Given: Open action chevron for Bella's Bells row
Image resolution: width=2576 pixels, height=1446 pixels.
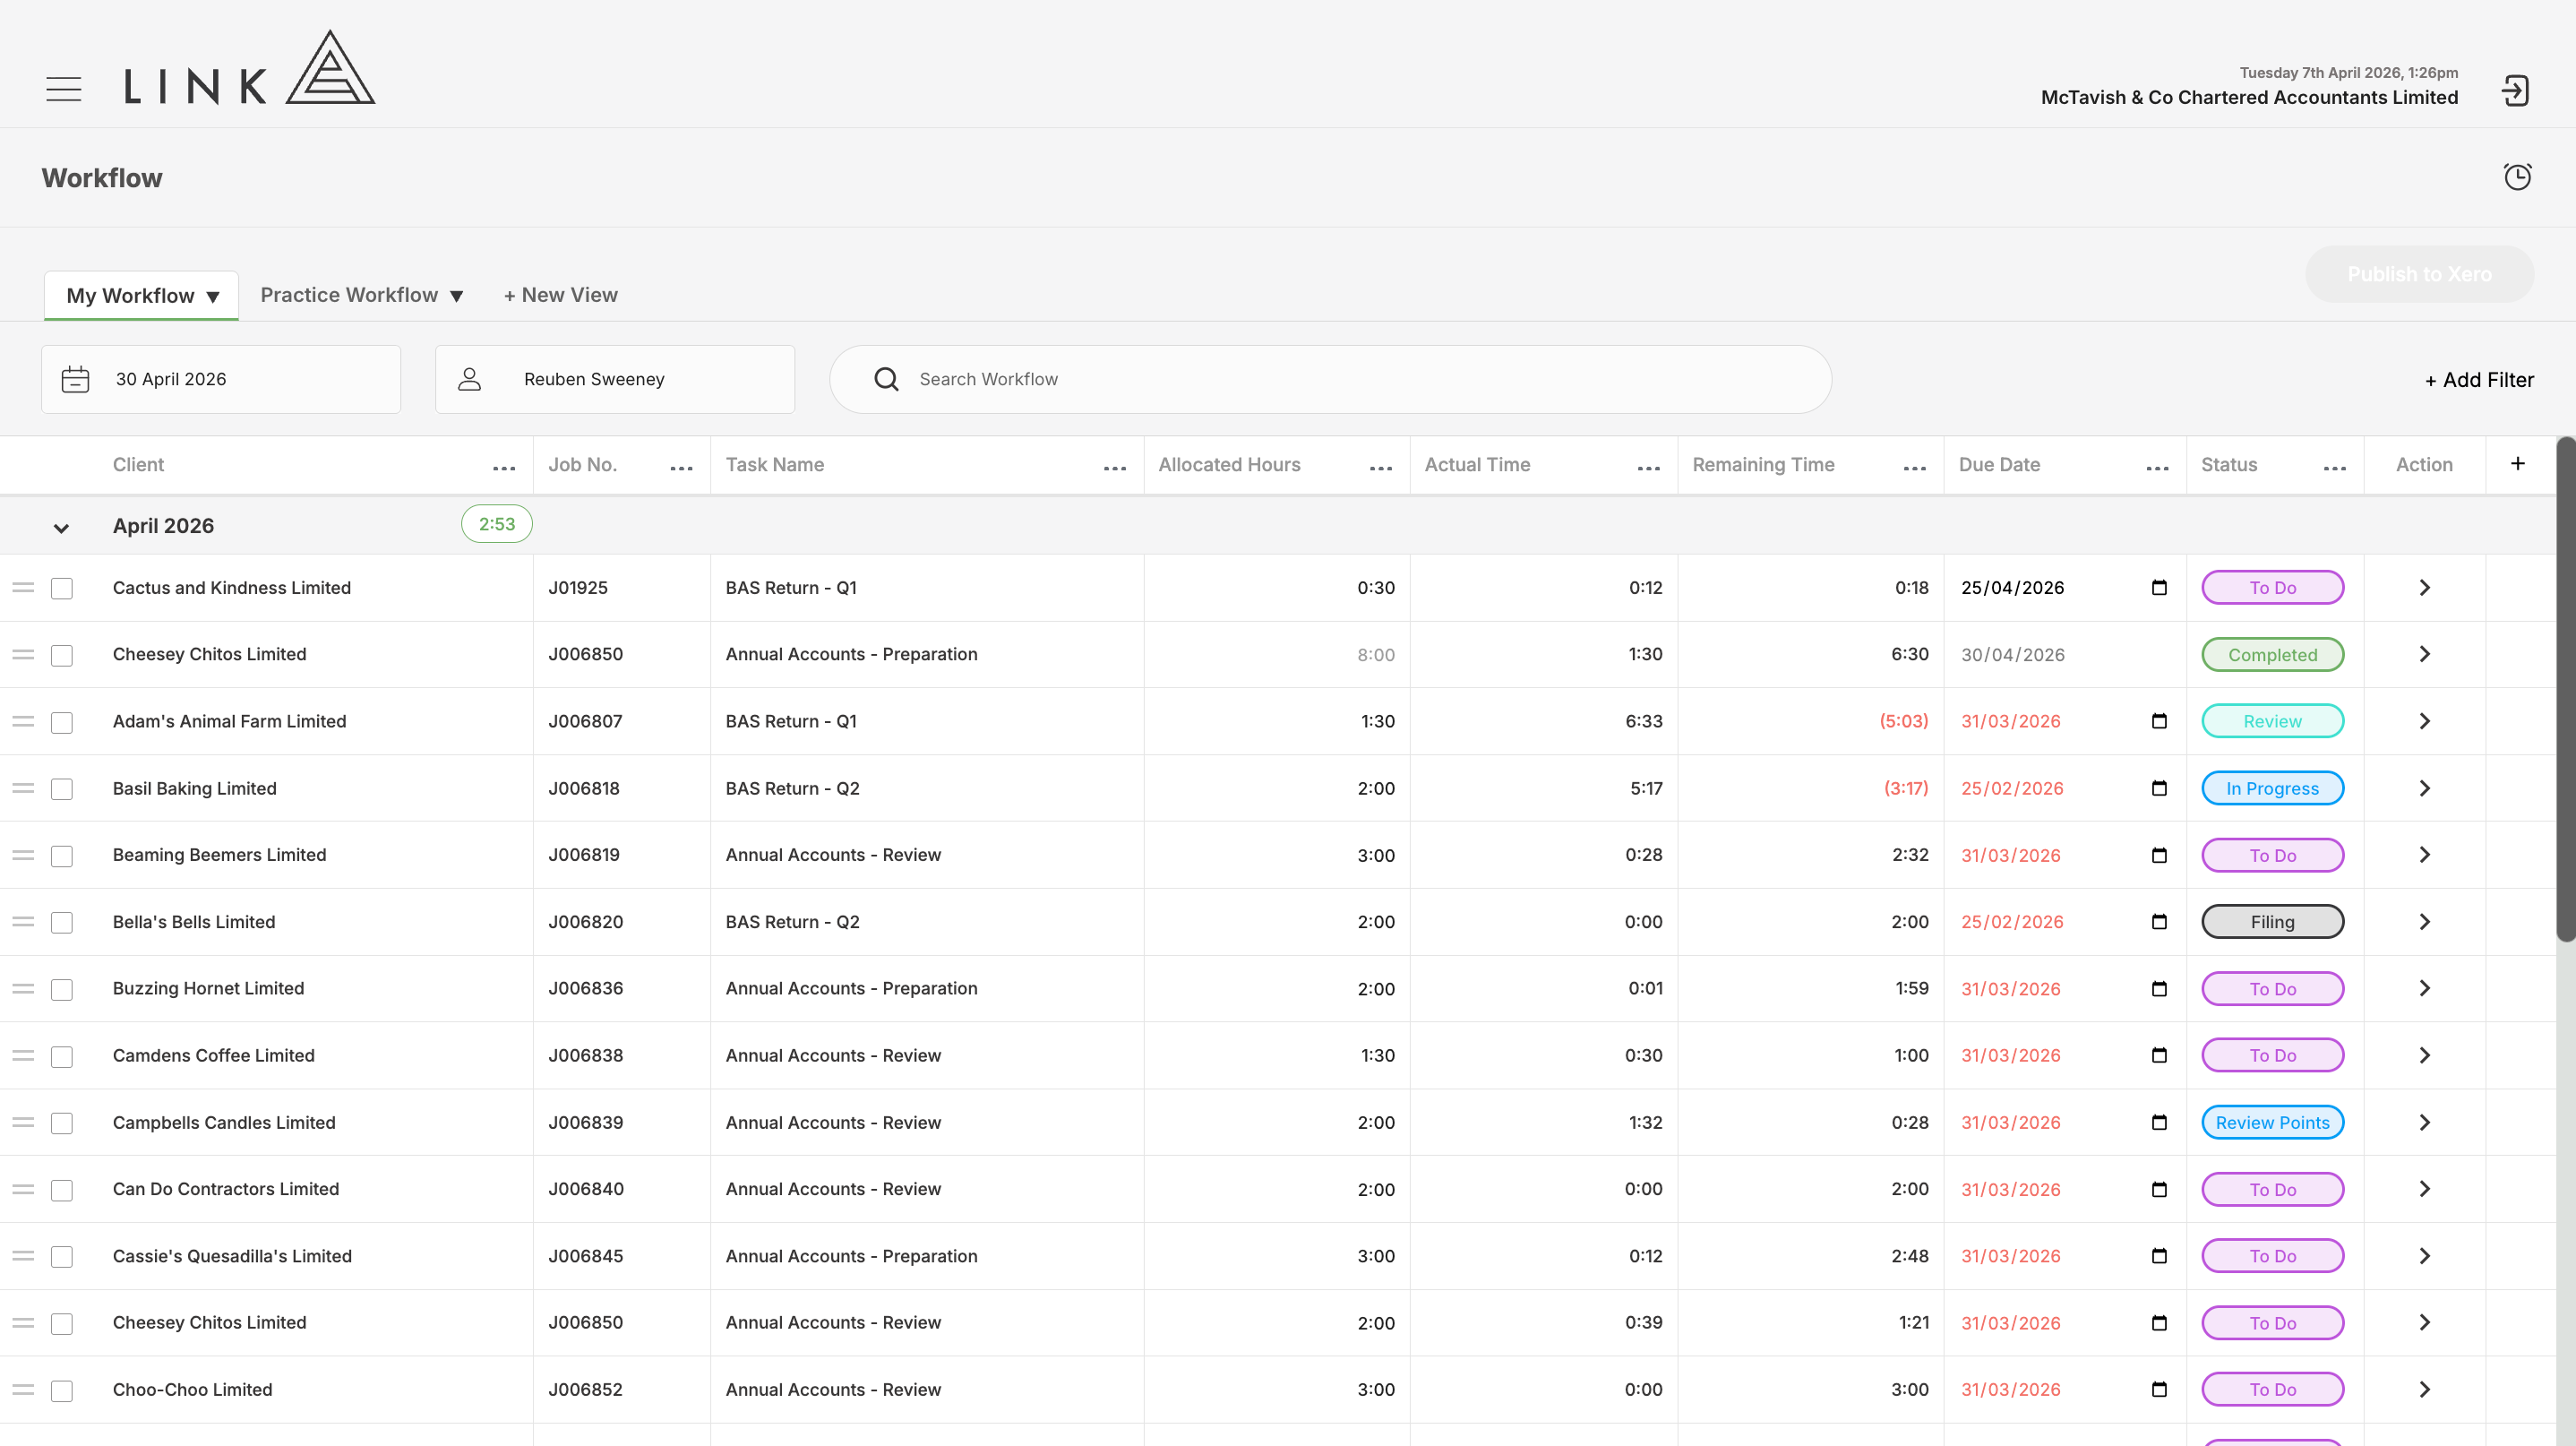Looking at the screenshot, I should 2424,922.
